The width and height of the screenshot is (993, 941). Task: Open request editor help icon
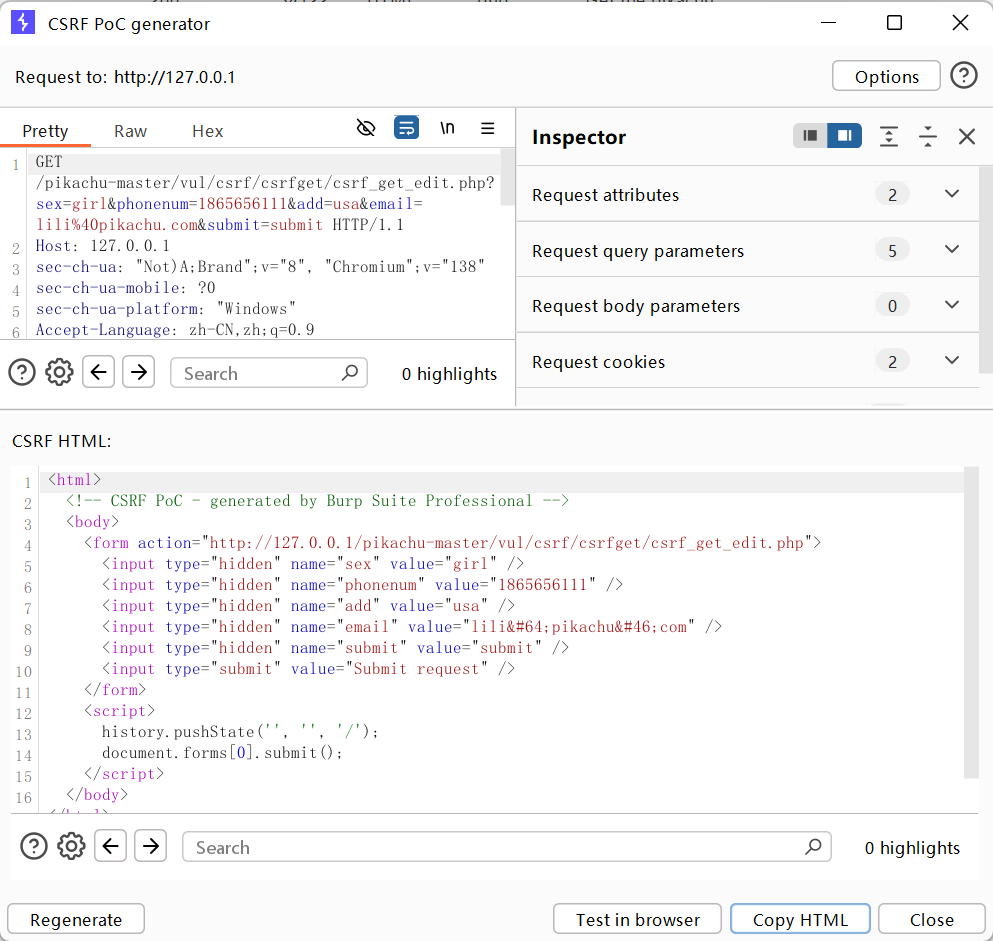[22, 372]
